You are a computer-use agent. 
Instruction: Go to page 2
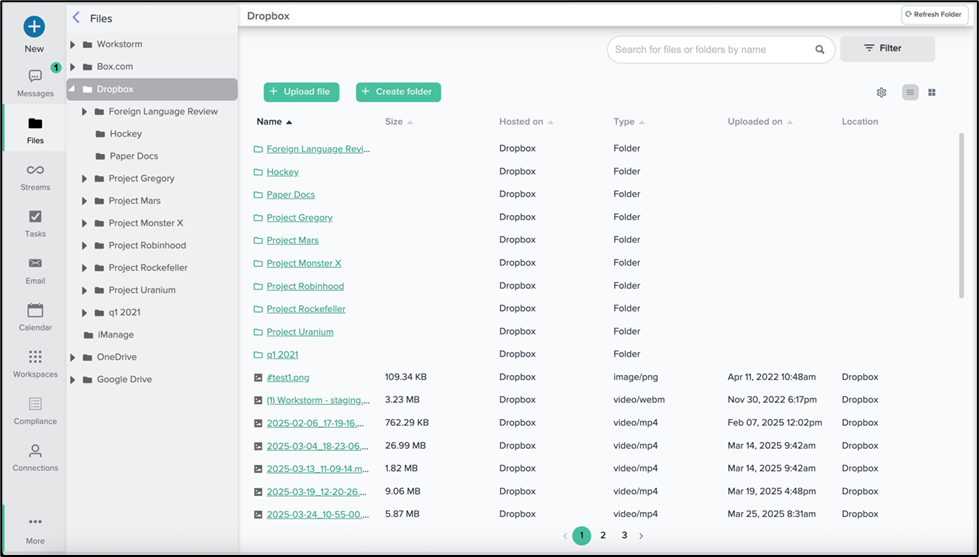603,535
